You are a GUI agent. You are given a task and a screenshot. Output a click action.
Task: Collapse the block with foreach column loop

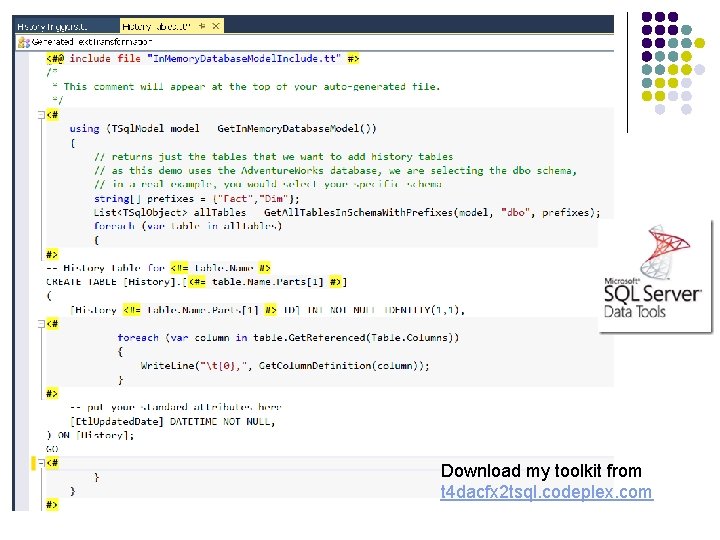[41, 324]
